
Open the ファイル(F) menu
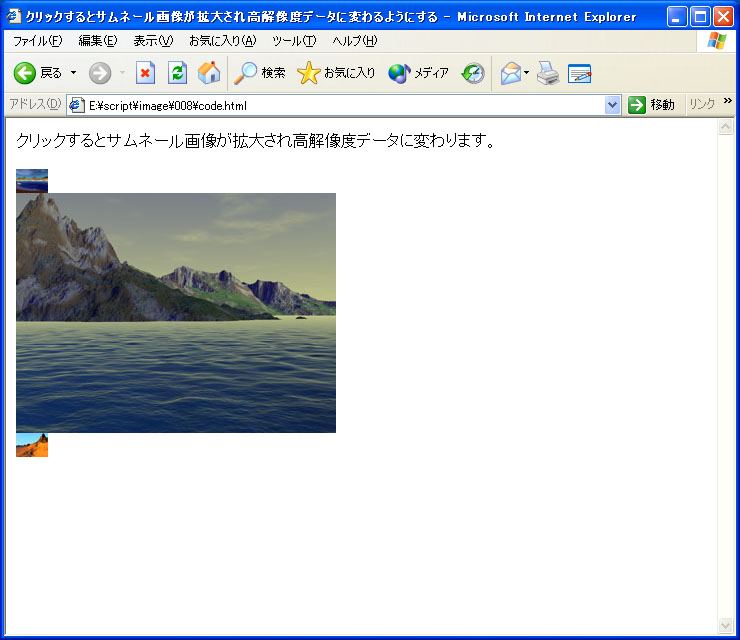coord(37,41)
